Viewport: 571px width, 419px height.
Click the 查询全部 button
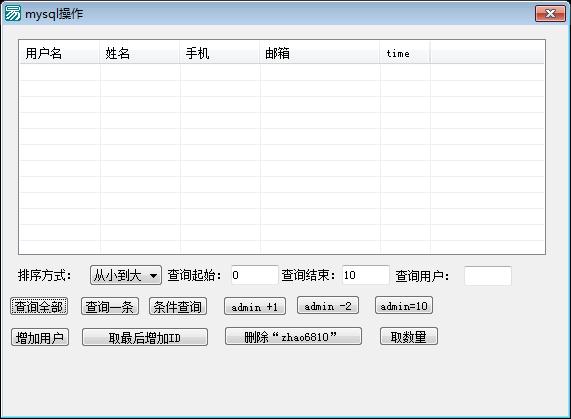(x=39, y=306)
